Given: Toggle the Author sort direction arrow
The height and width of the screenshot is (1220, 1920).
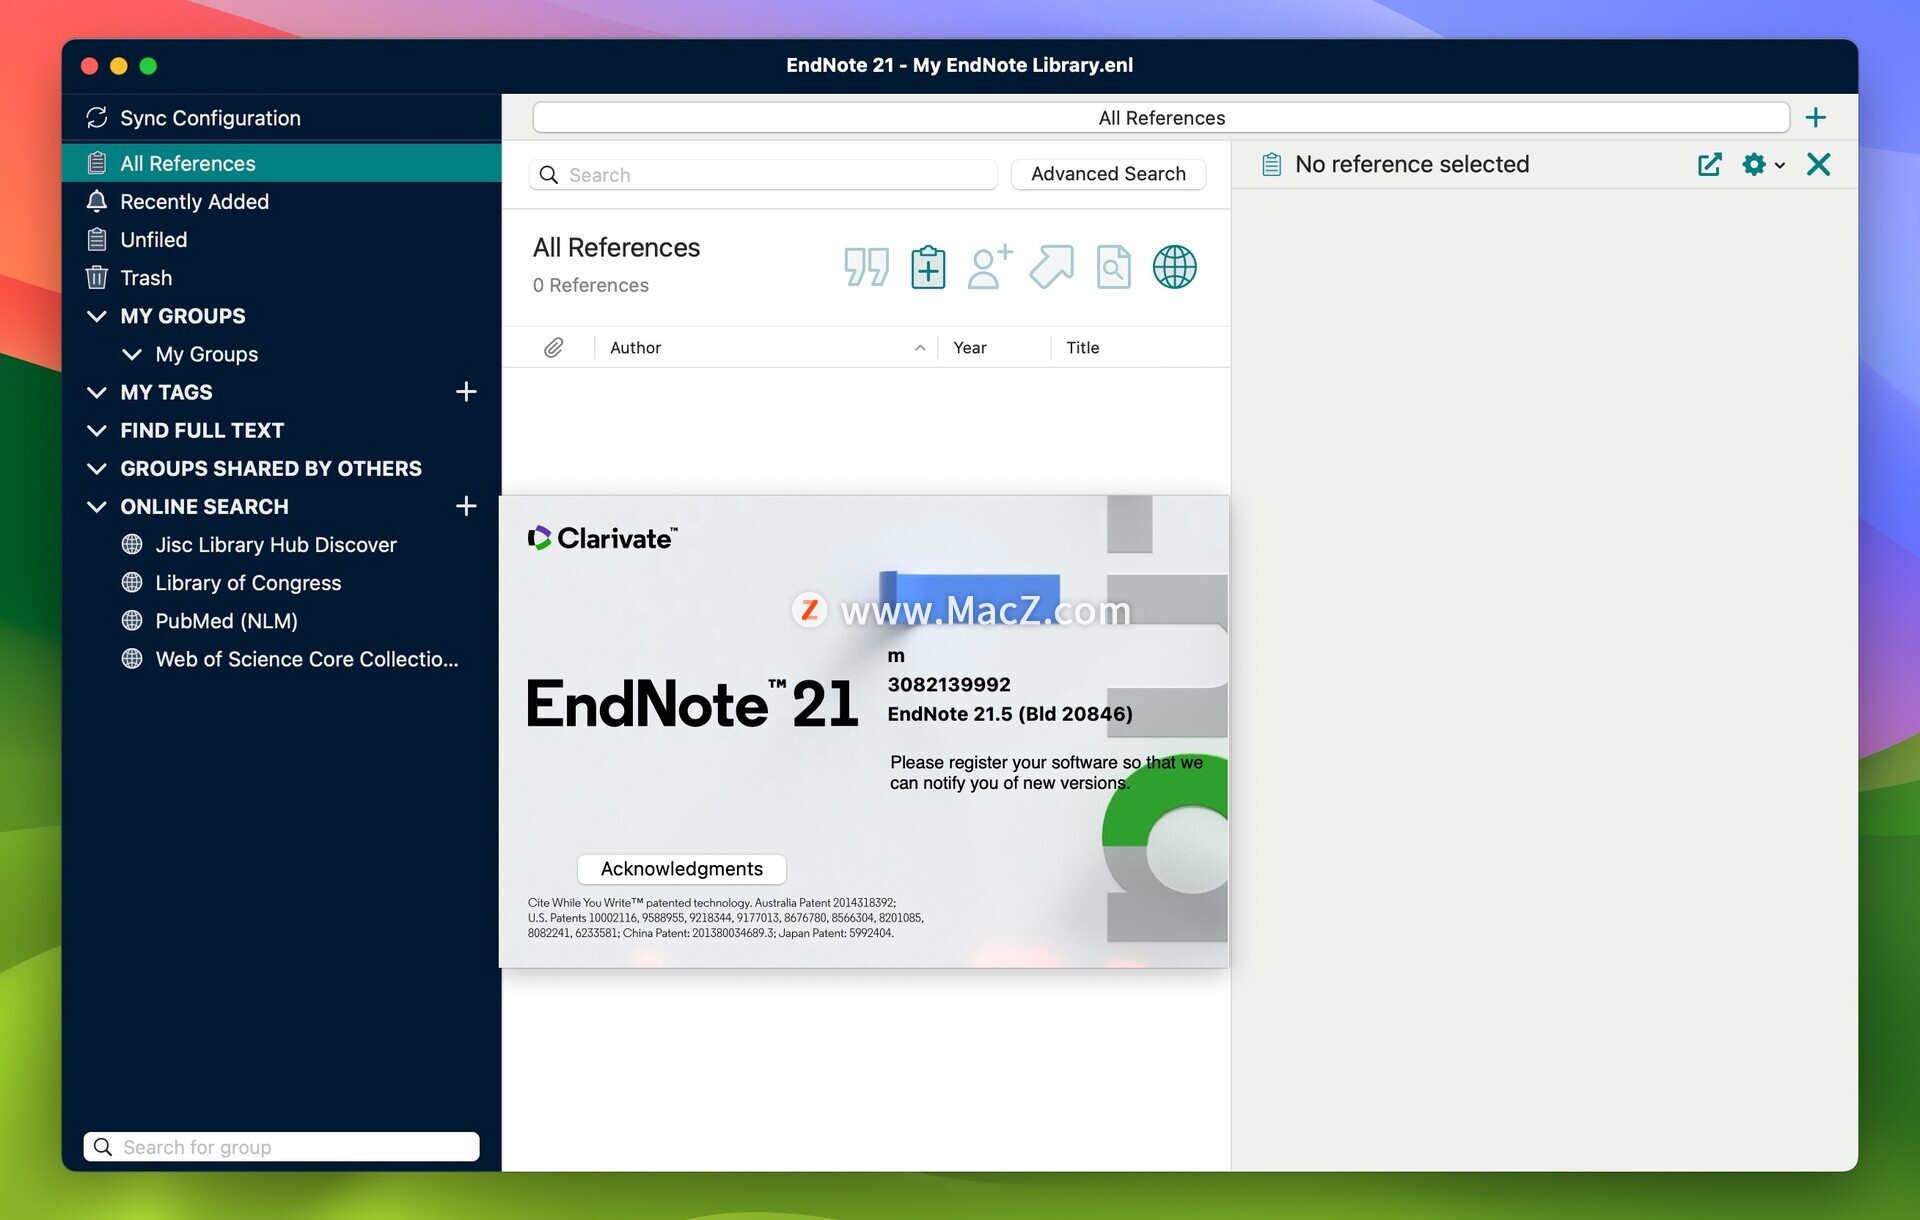Looking at the screenshot, I should (x=920, y=348).
